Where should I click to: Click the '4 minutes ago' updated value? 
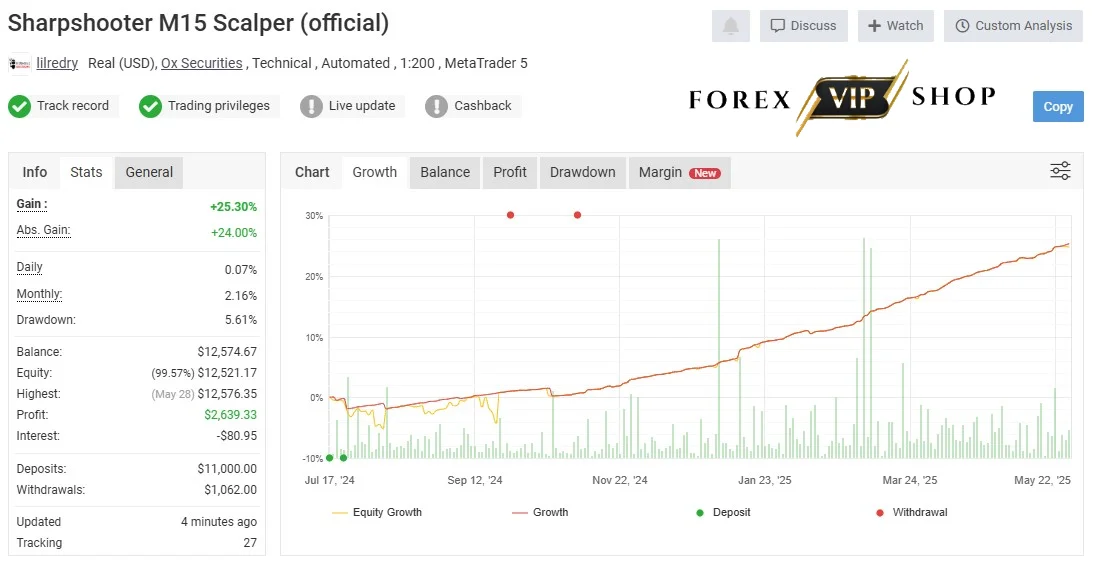[219, 522]
